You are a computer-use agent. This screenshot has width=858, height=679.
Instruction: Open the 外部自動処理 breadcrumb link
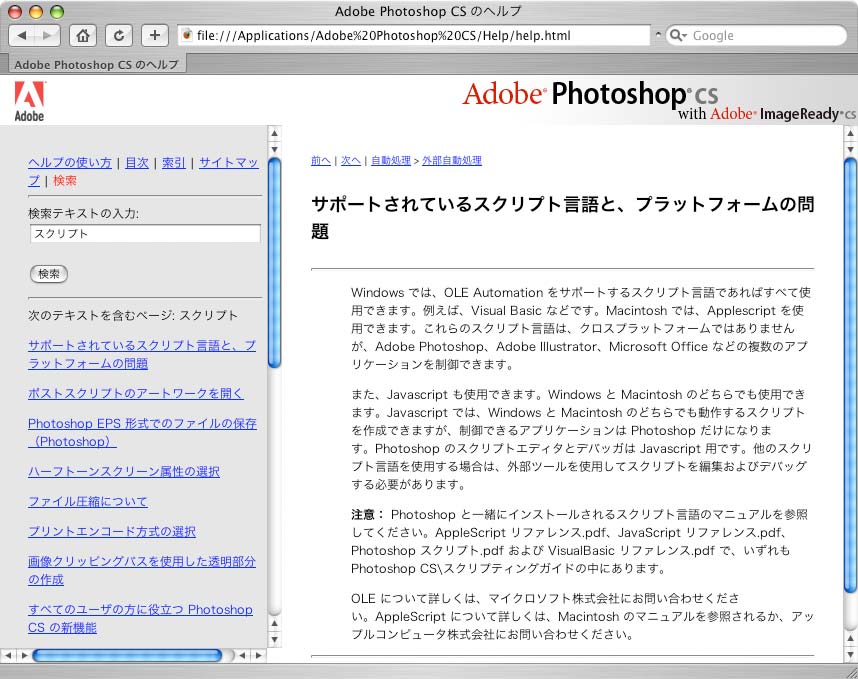452,161
